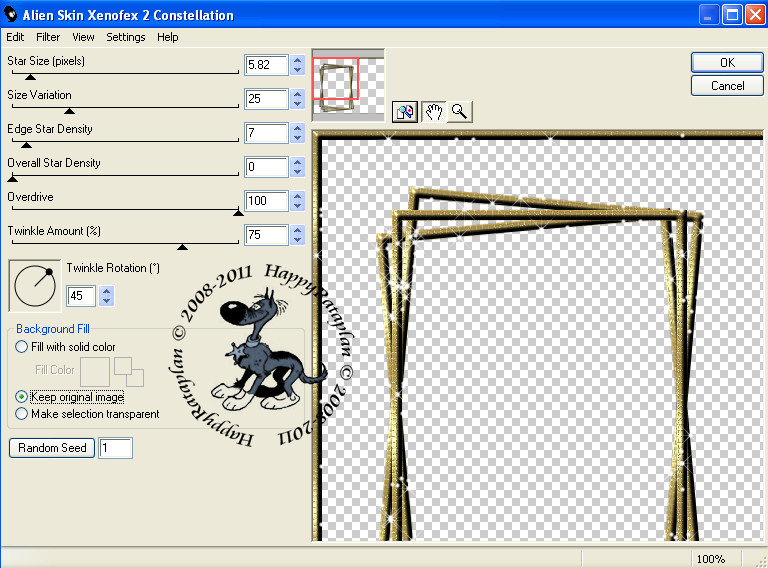Select the hand pan tool
Viewport: 768px width, 568px height.
click(433, 112)
